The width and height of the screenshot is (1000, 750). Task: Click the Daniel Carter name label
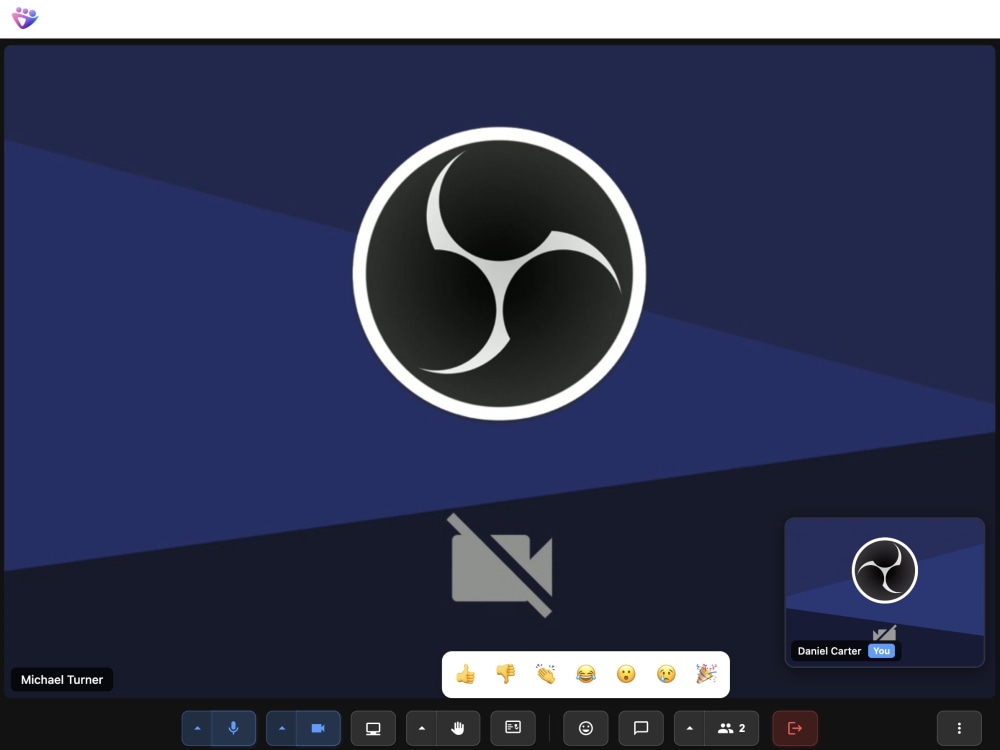[x=829, y=651]
